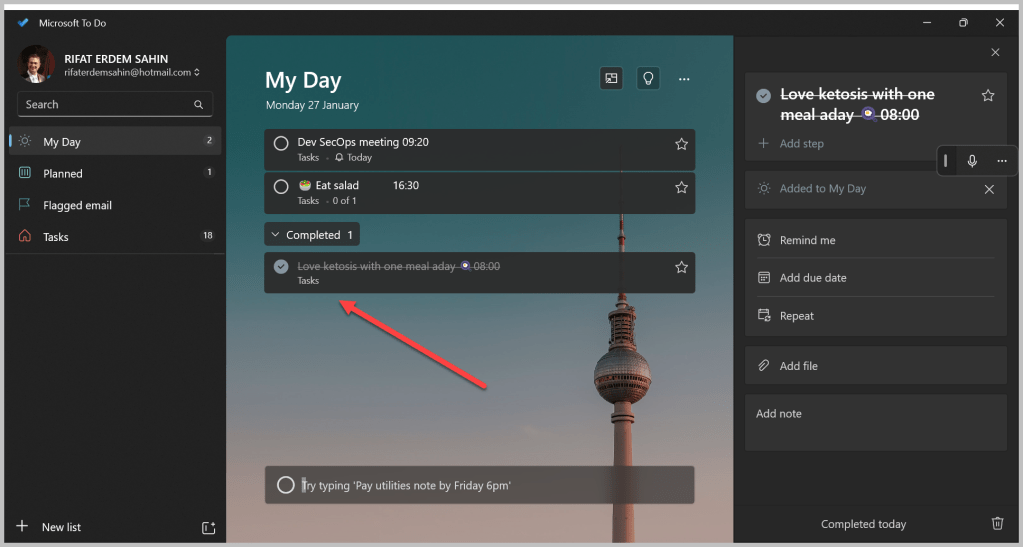Star the Dev SecOps meeting task
This screenshot has height=547, width=1023.
point(681,144)
